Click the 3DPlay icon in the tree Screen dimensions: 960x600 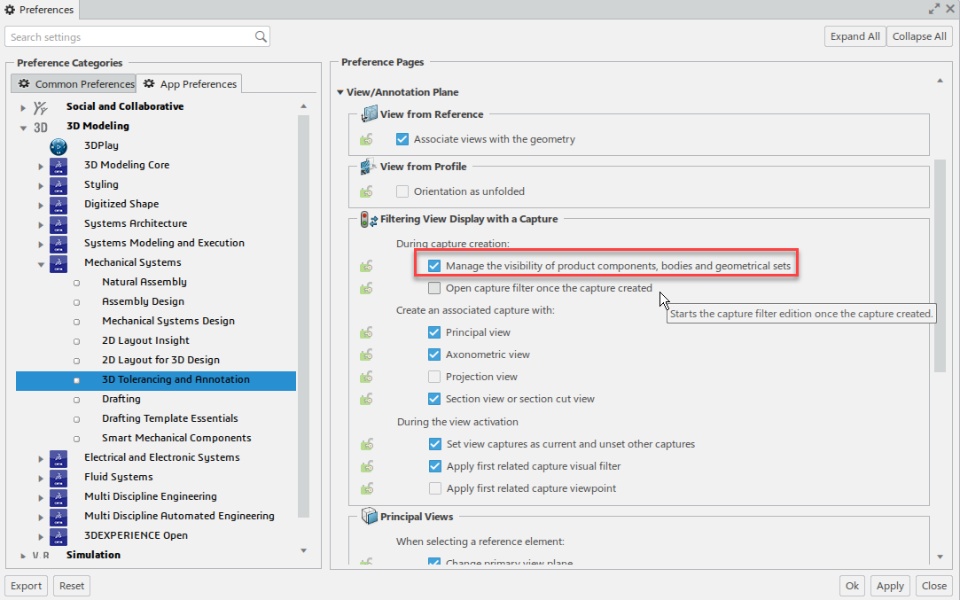tap(58, 146)
